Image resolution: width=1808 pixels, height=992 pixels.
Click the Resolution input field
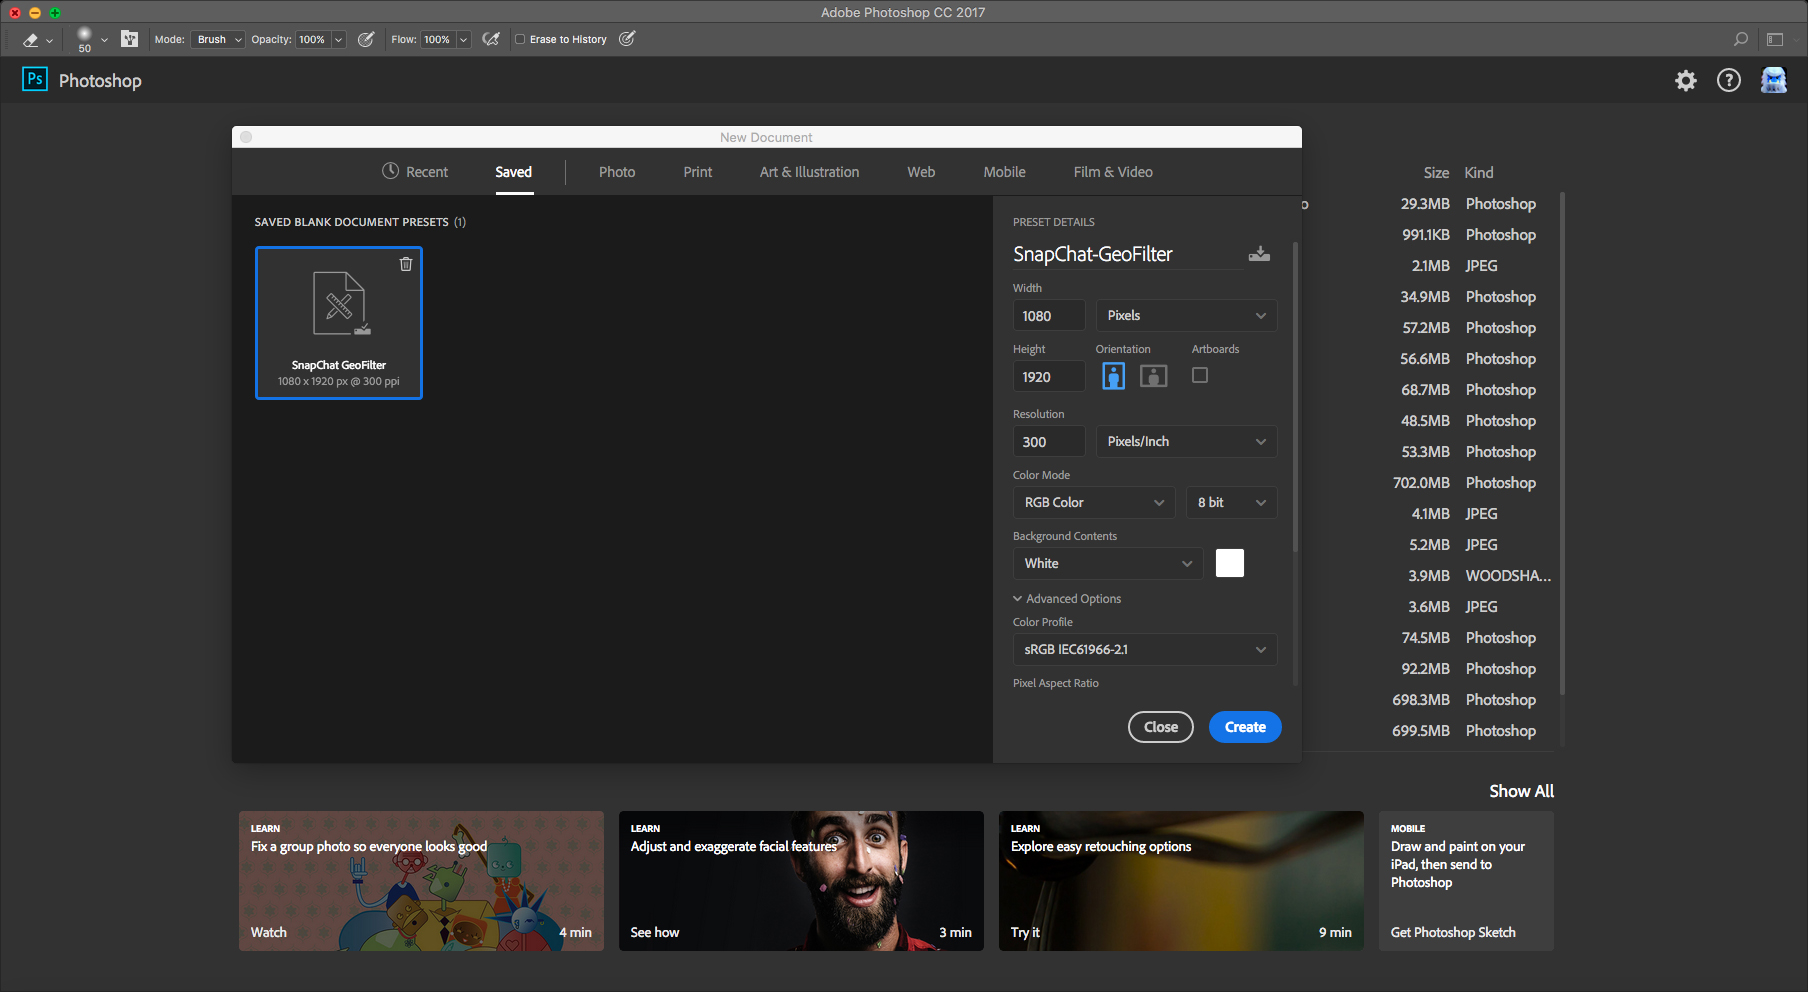tap(1049, 441)
